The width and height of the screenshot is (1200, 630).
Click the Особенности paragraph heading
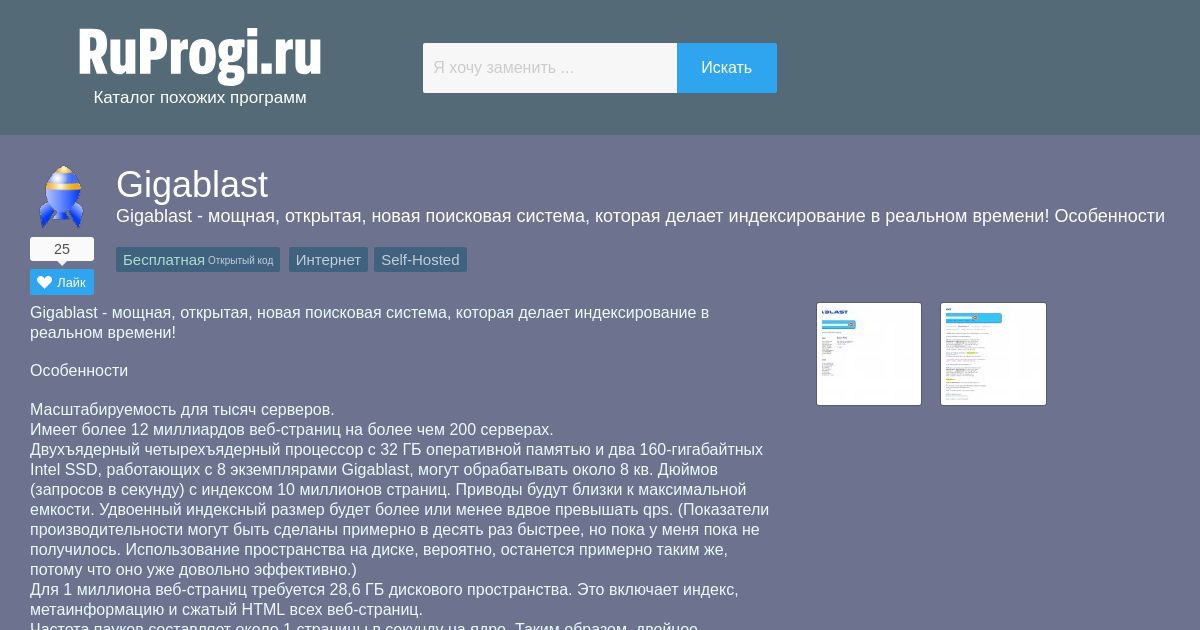tap(79, 370)
